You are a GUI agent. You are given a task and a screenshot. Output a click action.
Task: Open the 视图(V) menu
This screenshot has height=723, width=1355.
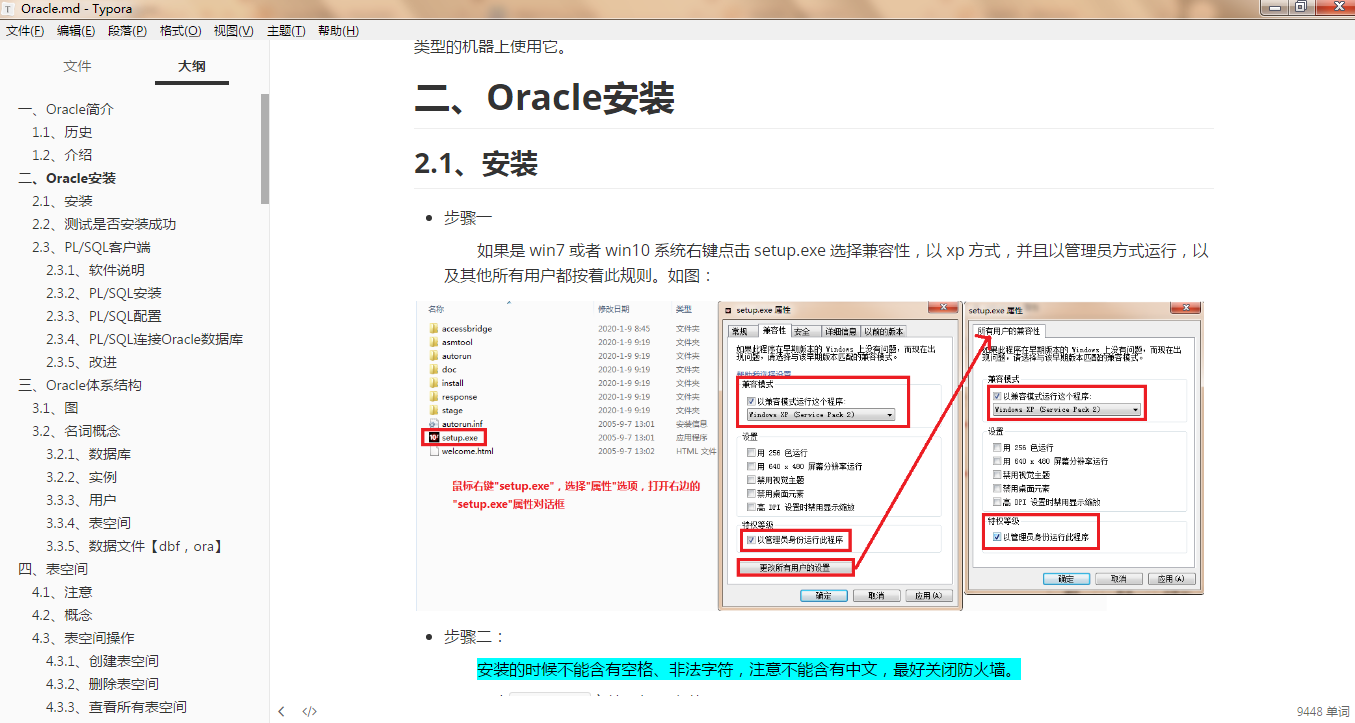(233, 31)
